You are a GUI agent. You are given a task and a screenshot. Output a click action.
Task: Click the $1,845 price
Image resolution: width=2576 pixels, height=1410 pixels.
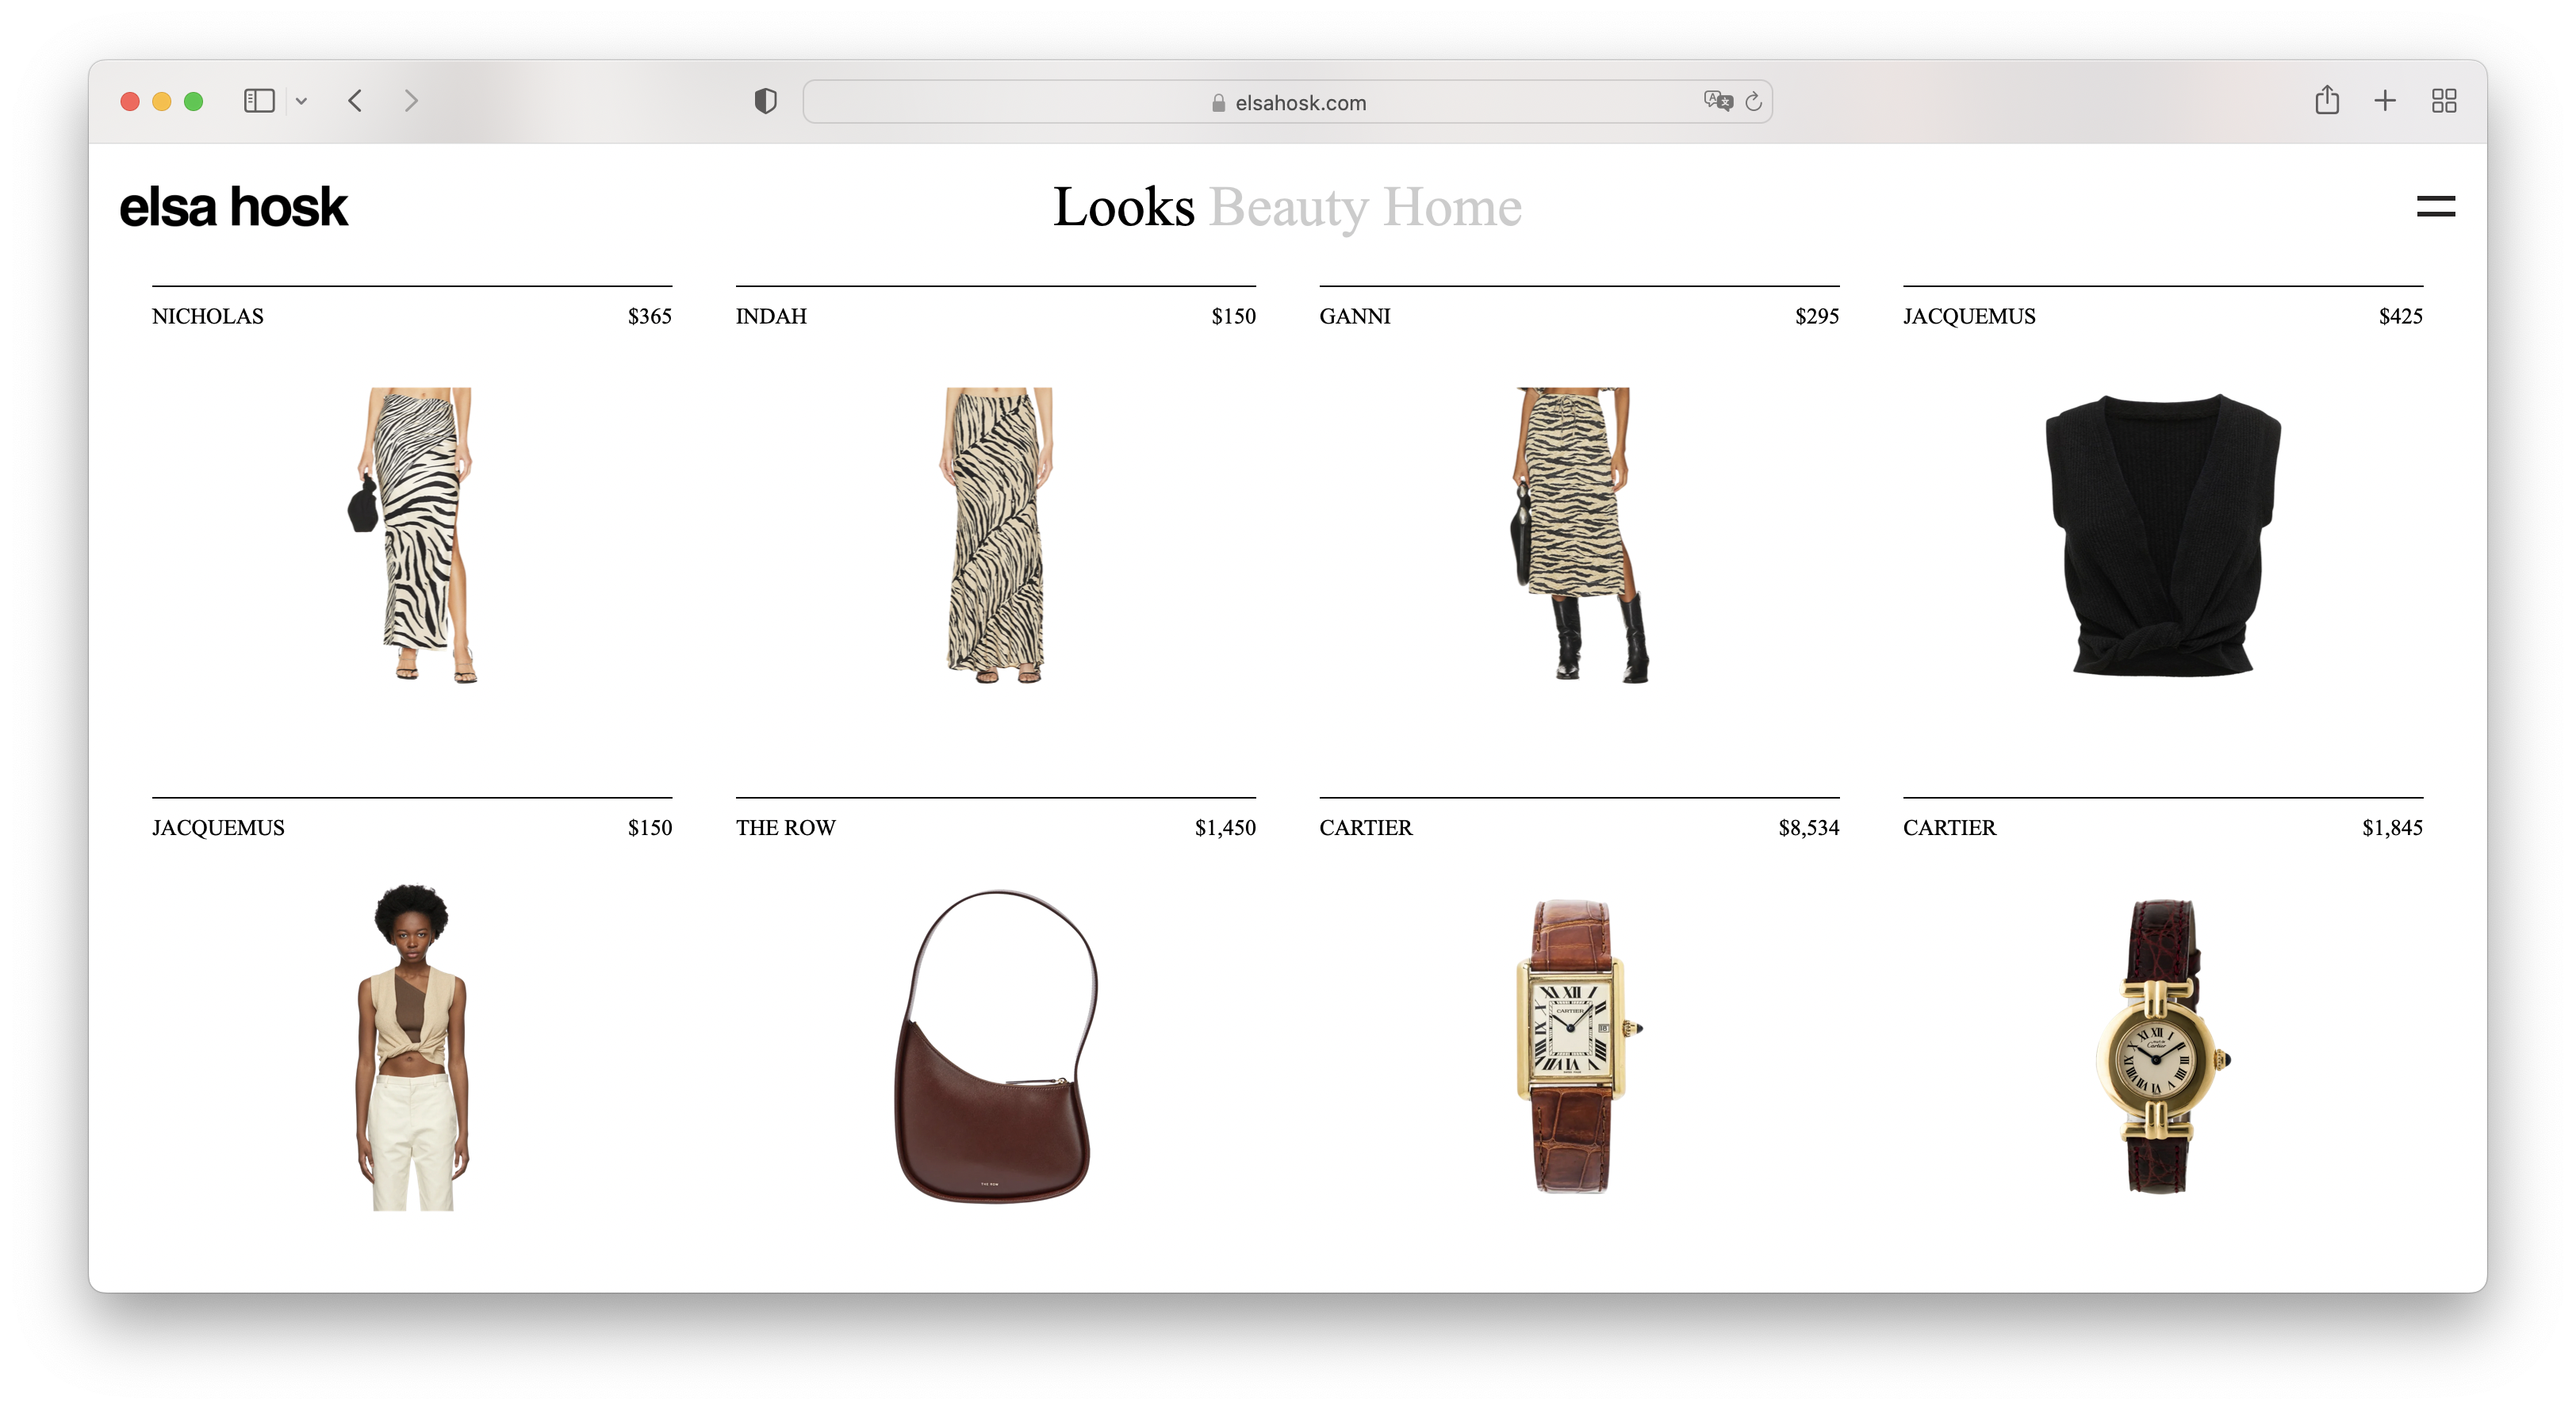[x=2393, y=828]
